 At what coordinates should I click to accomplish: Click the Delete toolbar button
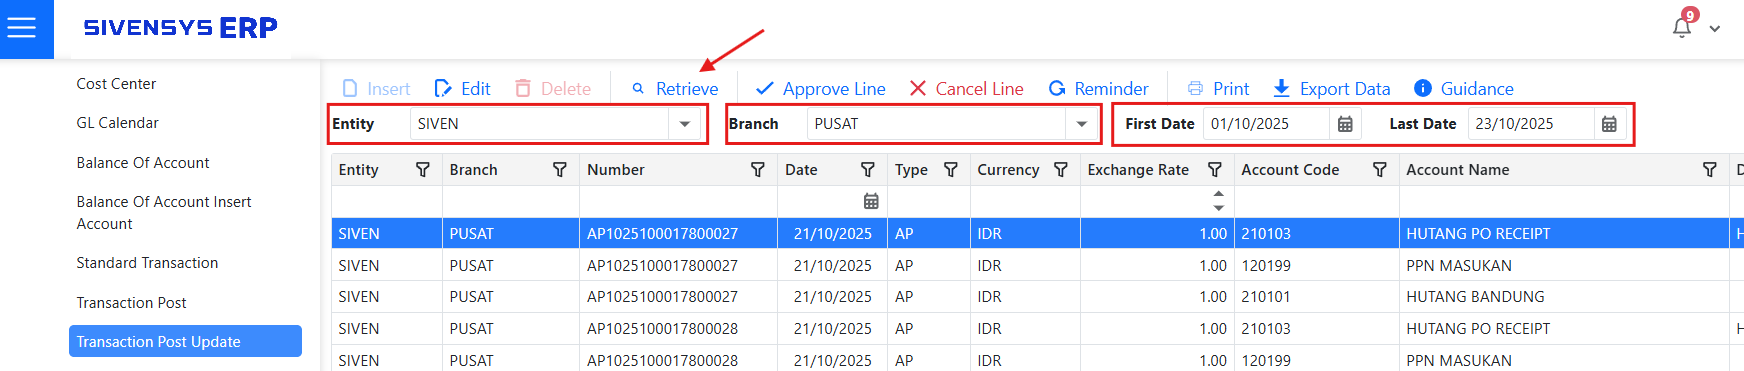553,89
